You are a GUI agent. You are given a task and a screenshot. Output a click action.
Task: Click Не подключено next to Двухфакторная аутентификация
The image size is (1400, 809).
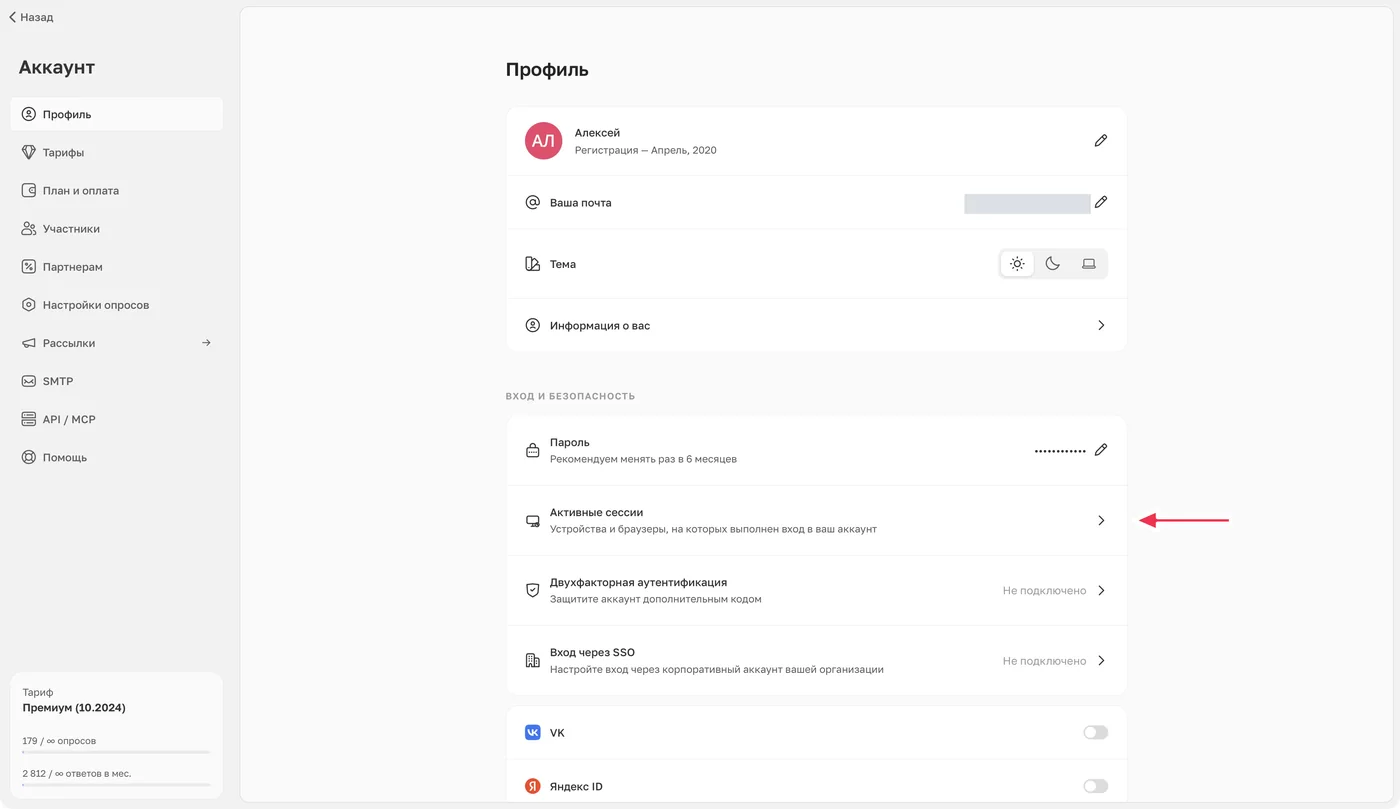tap(1044, 591)
